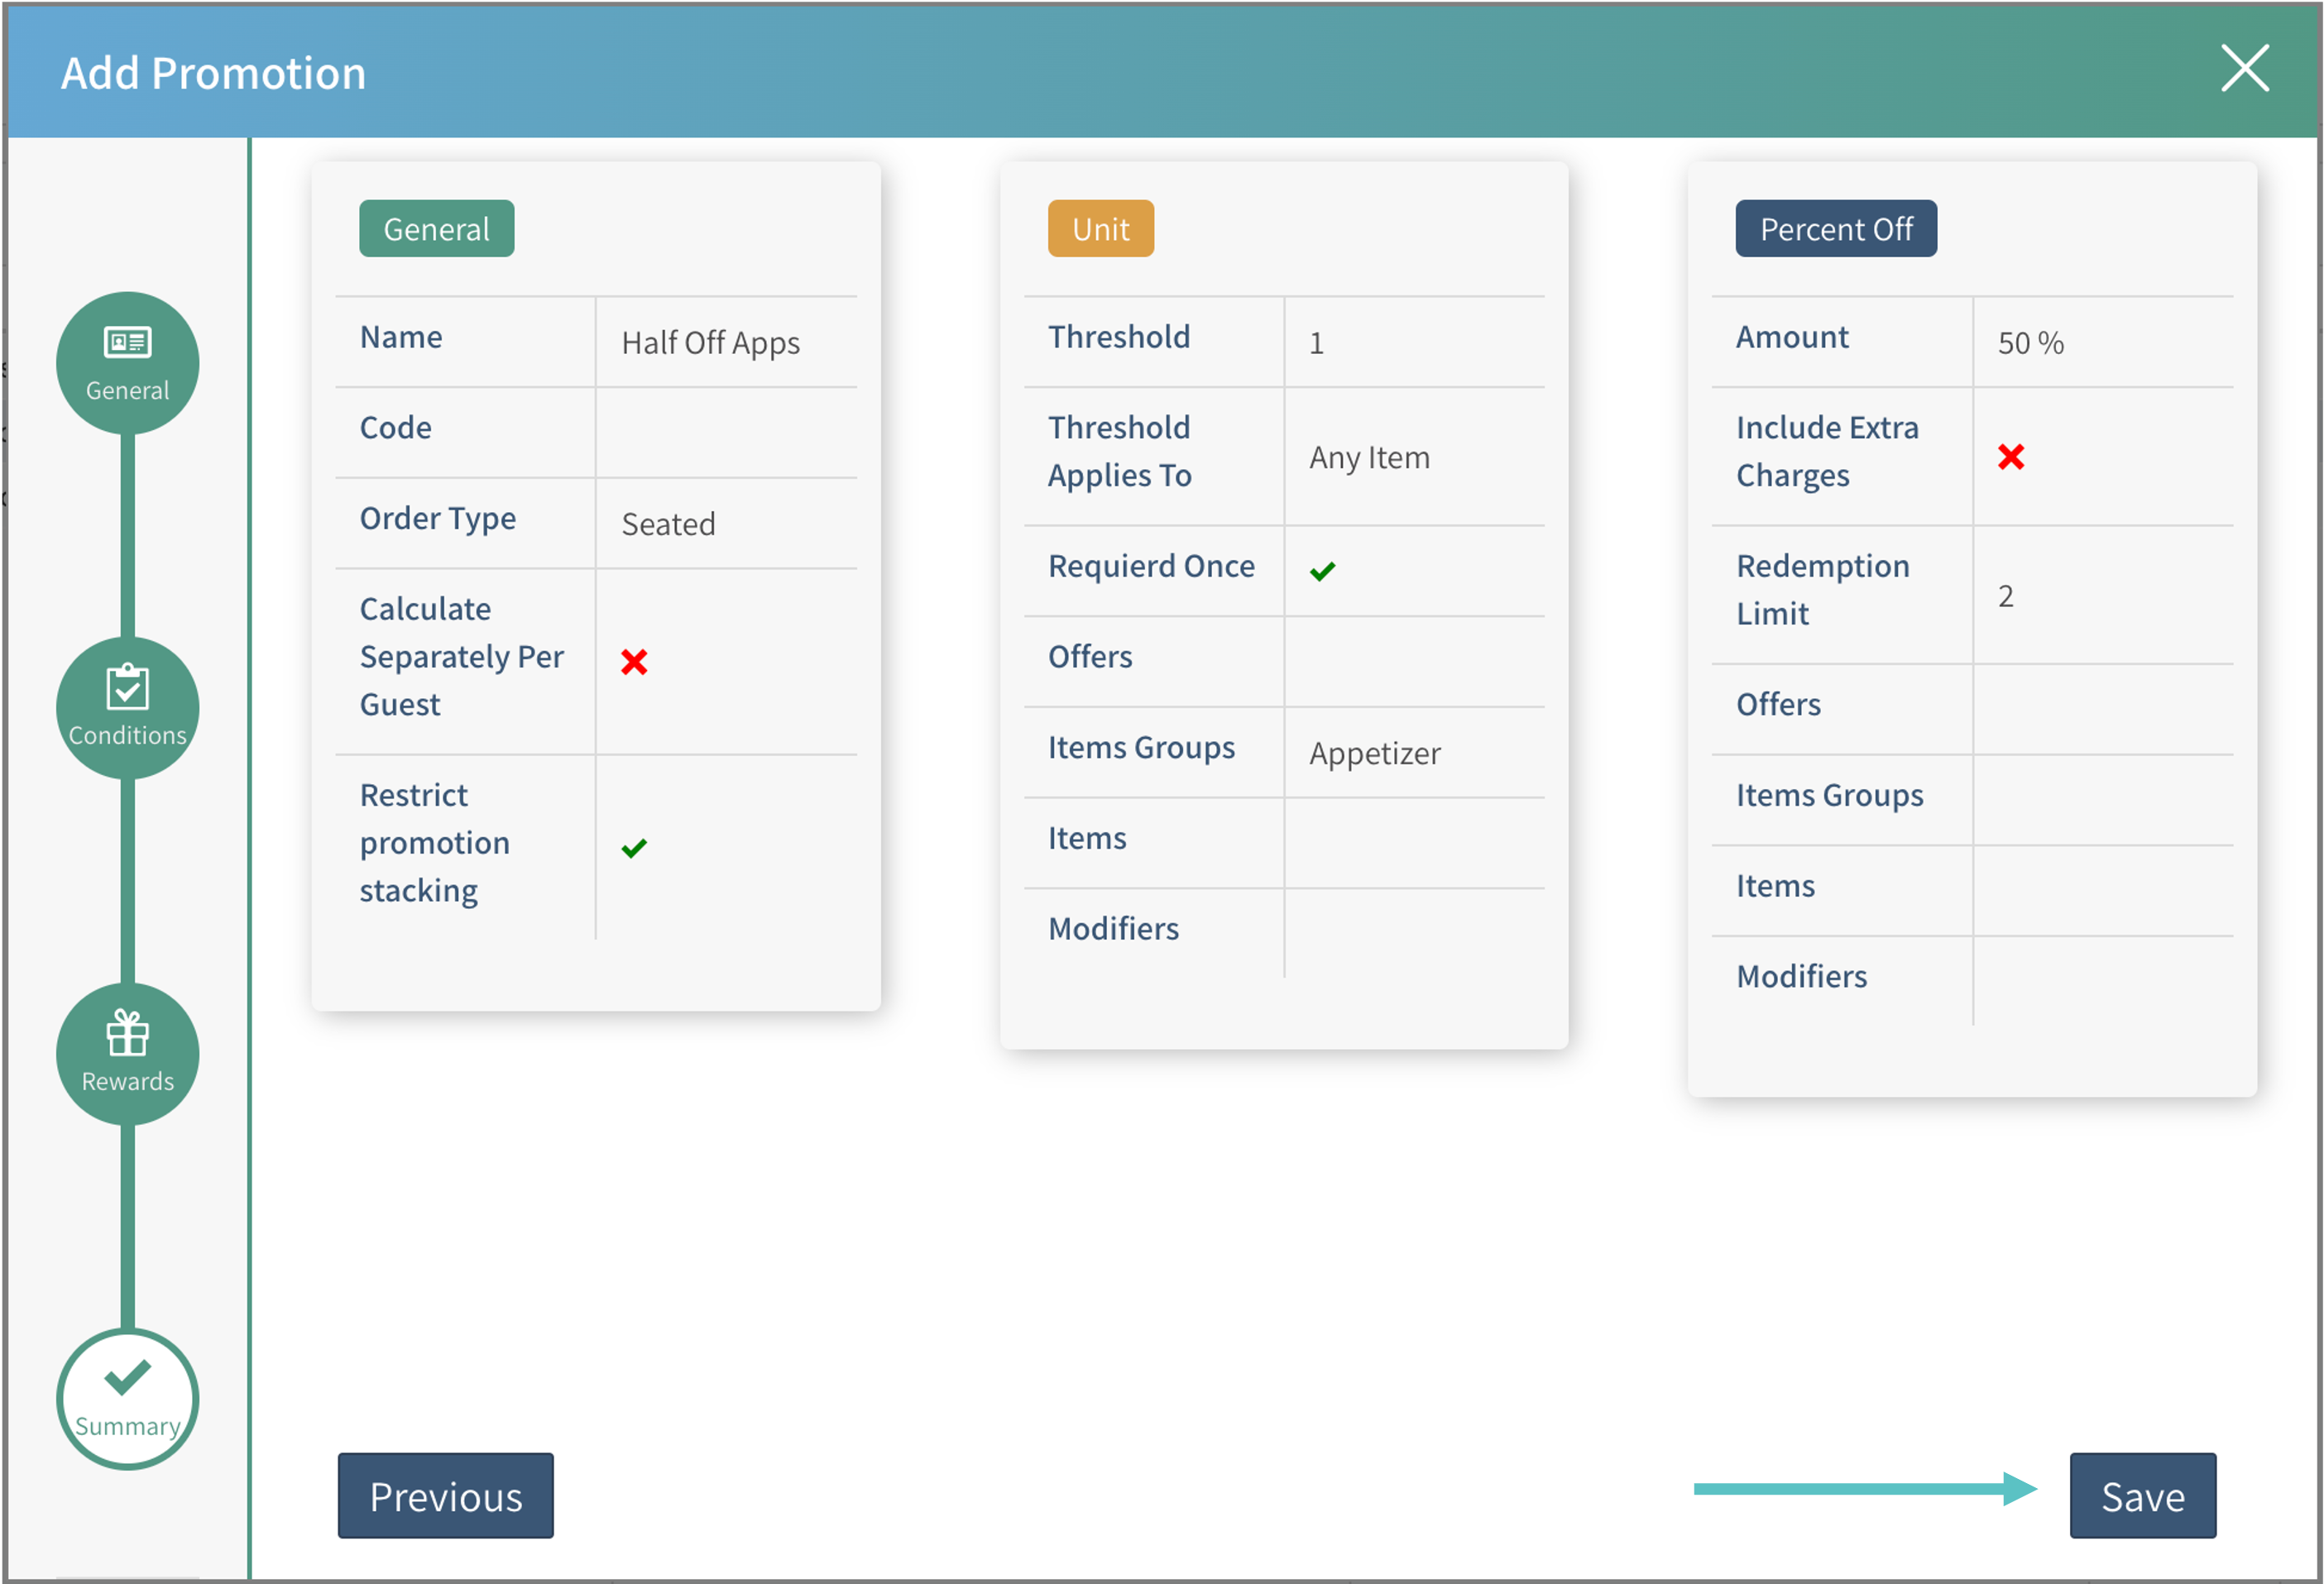Click the 50 % amount value
This screenshot has width=2324, height=1584.
(x=2030, y=343)
